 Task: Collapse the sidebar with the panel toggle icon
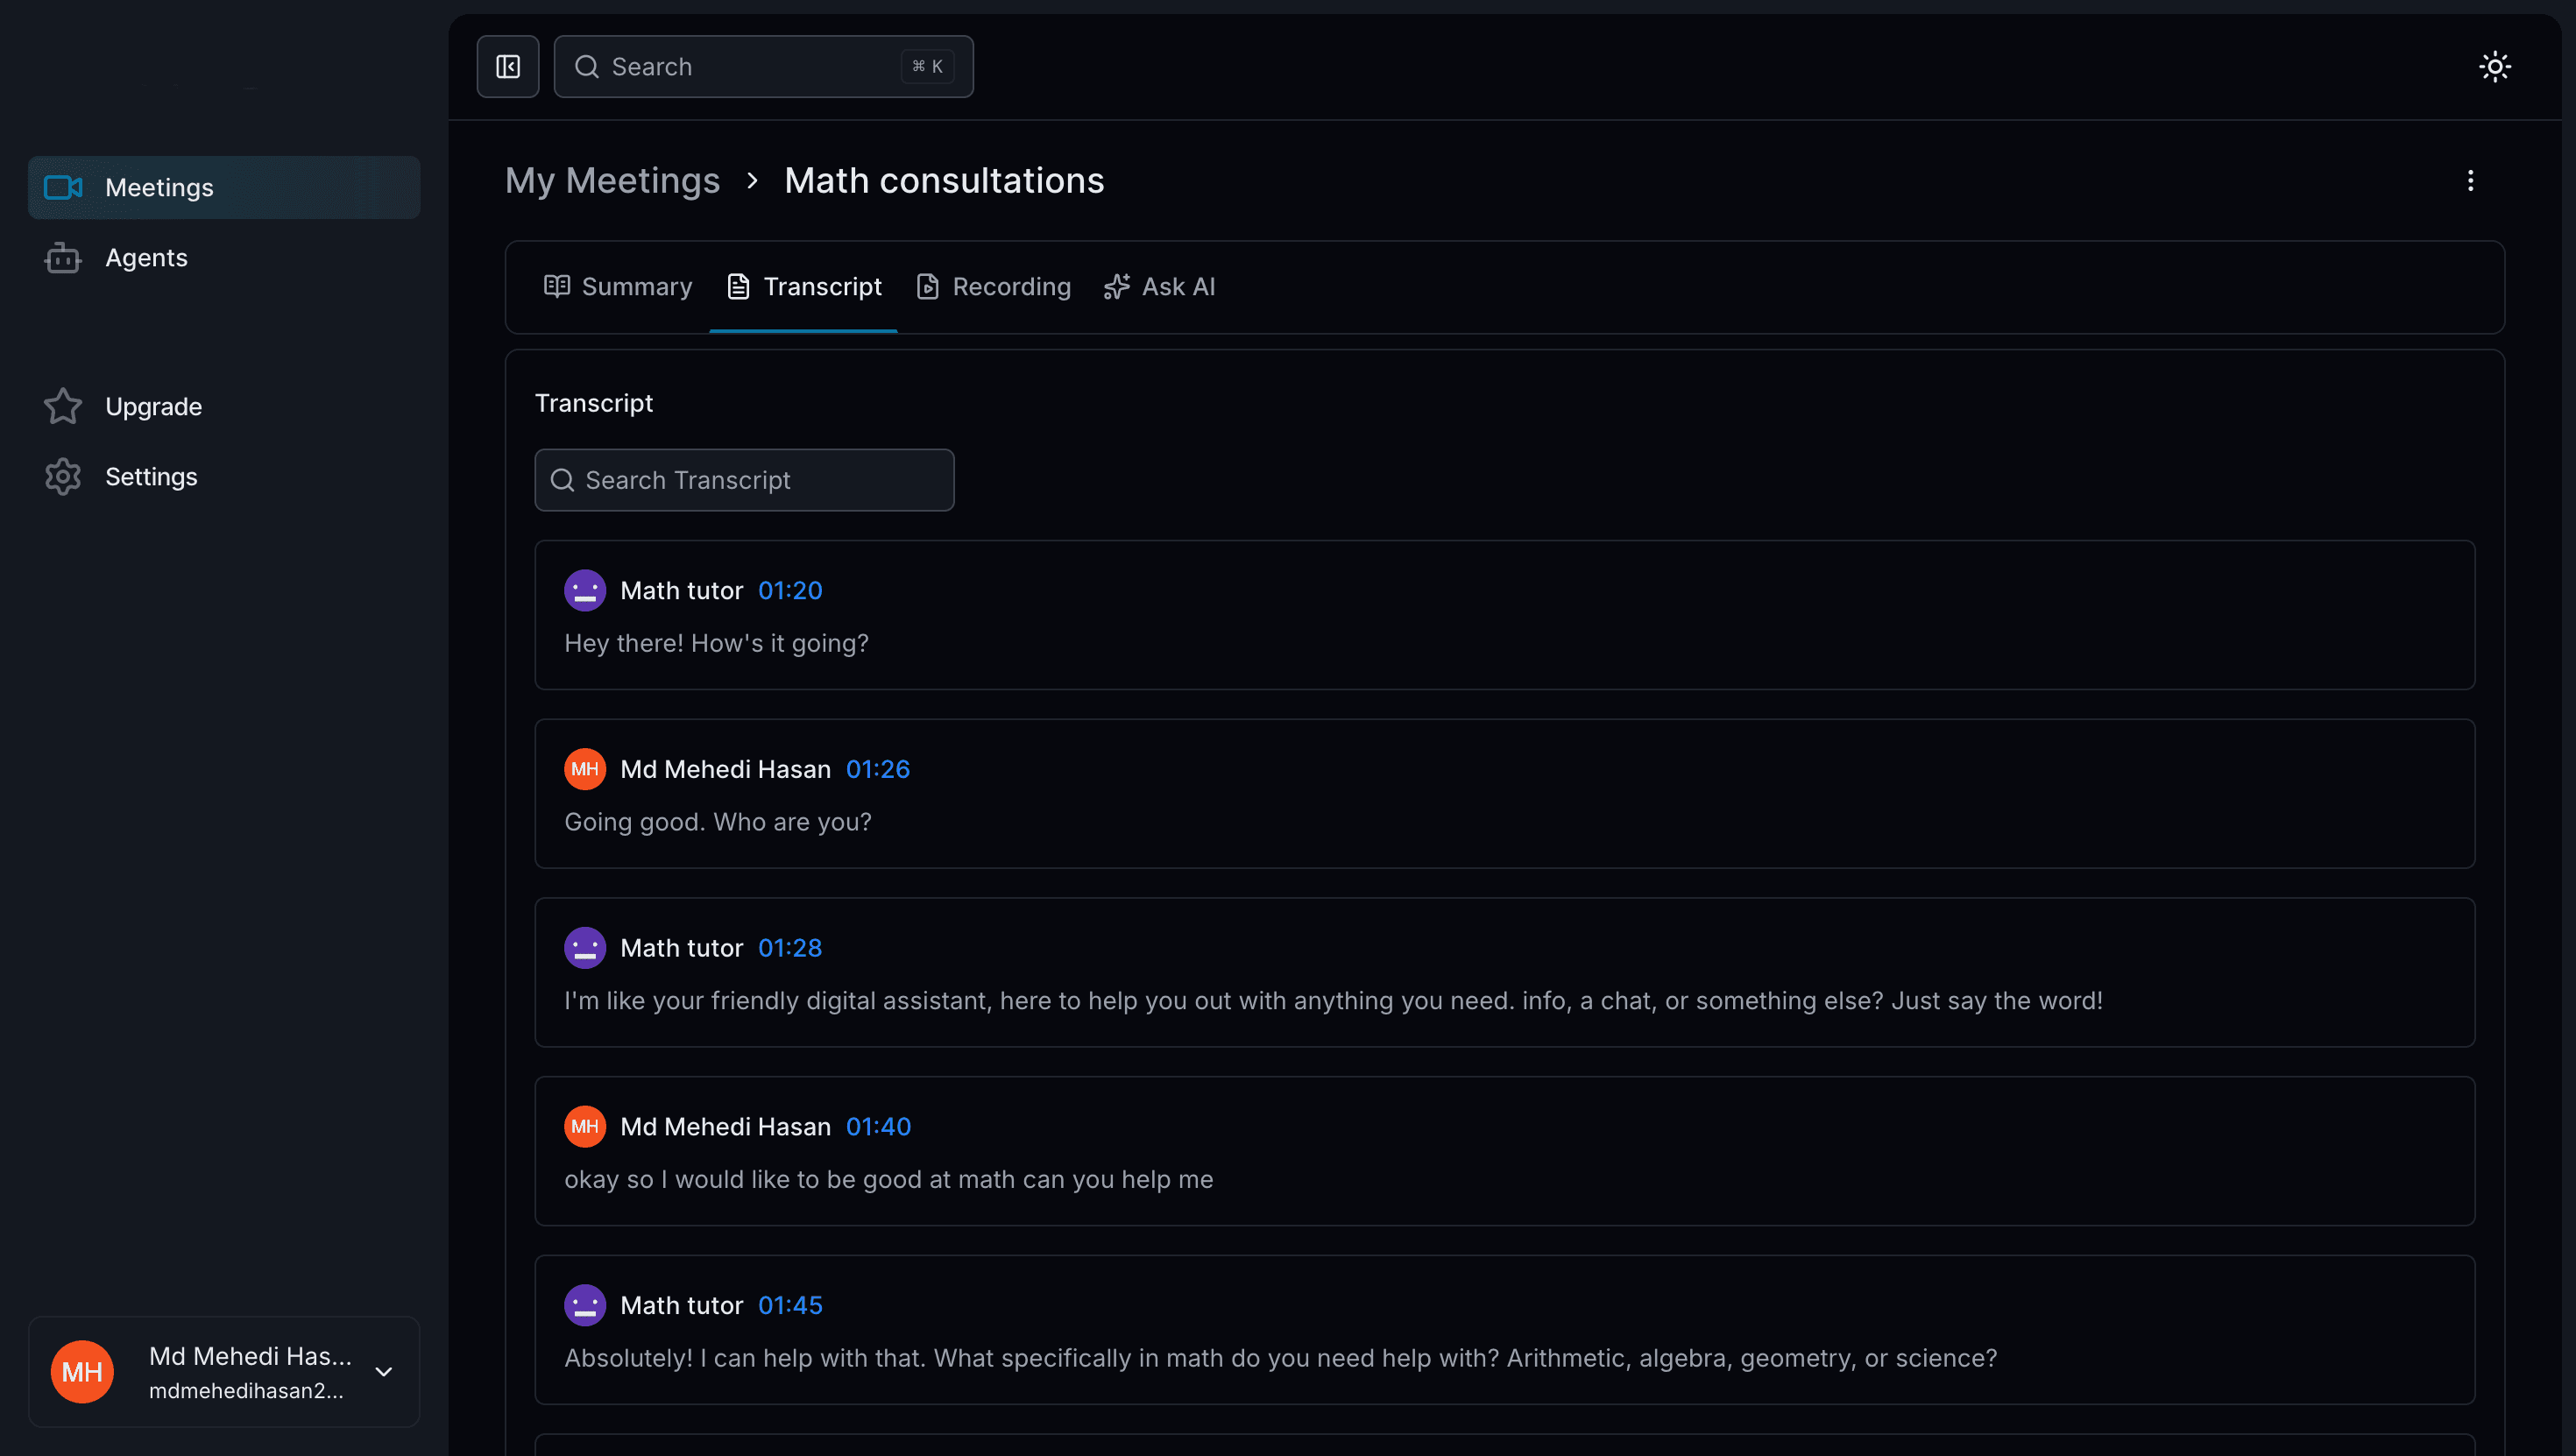[x=508, y=67]
